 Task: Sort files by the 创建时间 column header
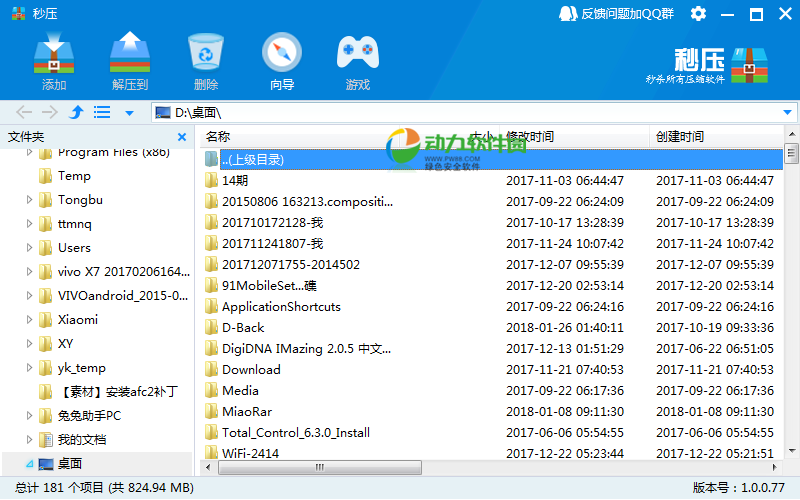click(680, 136)
